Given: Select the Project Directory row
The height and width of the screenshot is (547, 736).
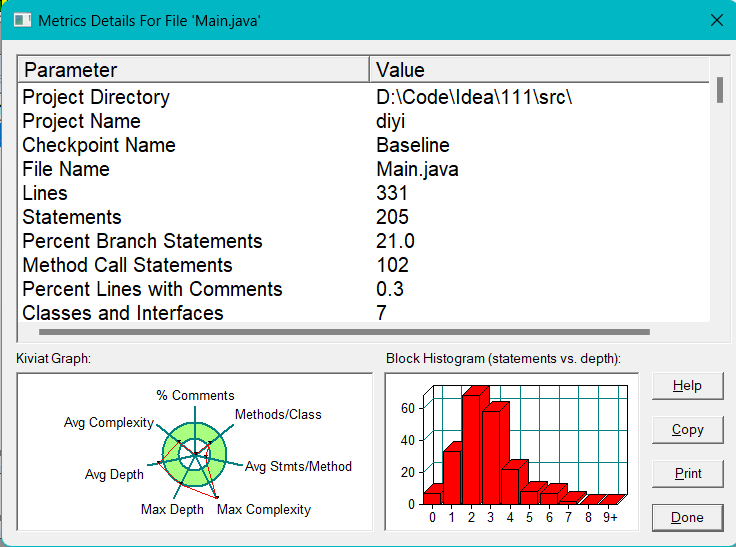Looking at the screenshot, I should [364, 97].
